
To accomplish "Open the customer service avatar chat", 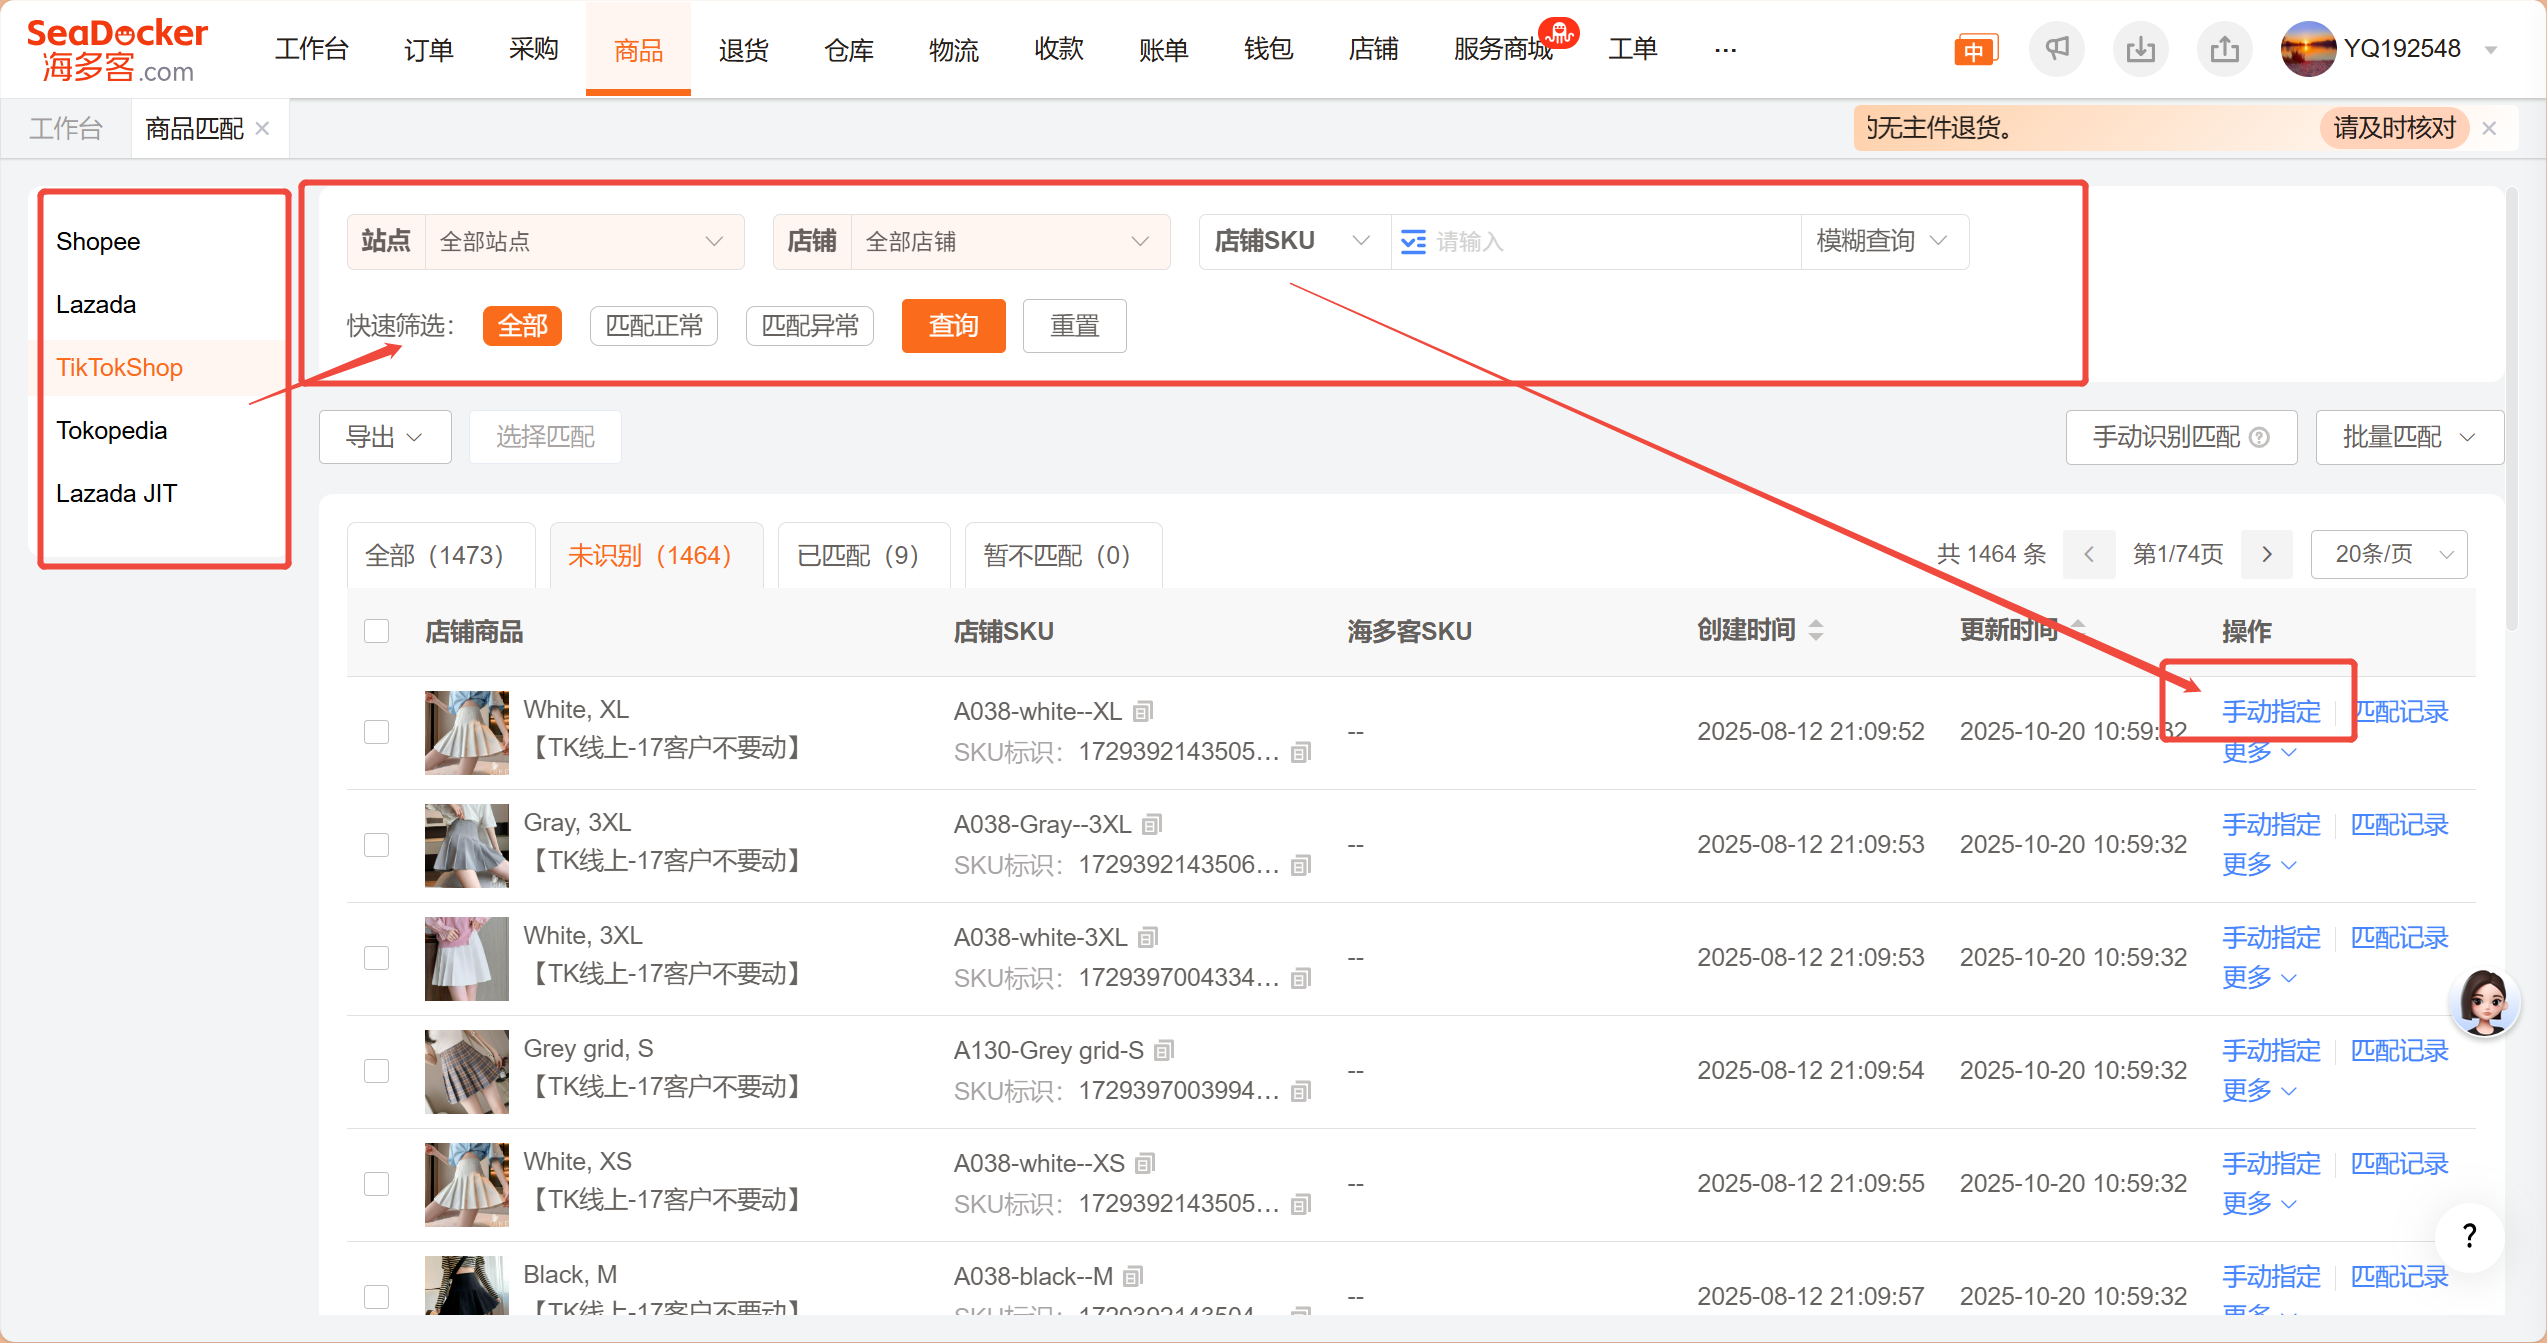I will click(2484, 1001).
